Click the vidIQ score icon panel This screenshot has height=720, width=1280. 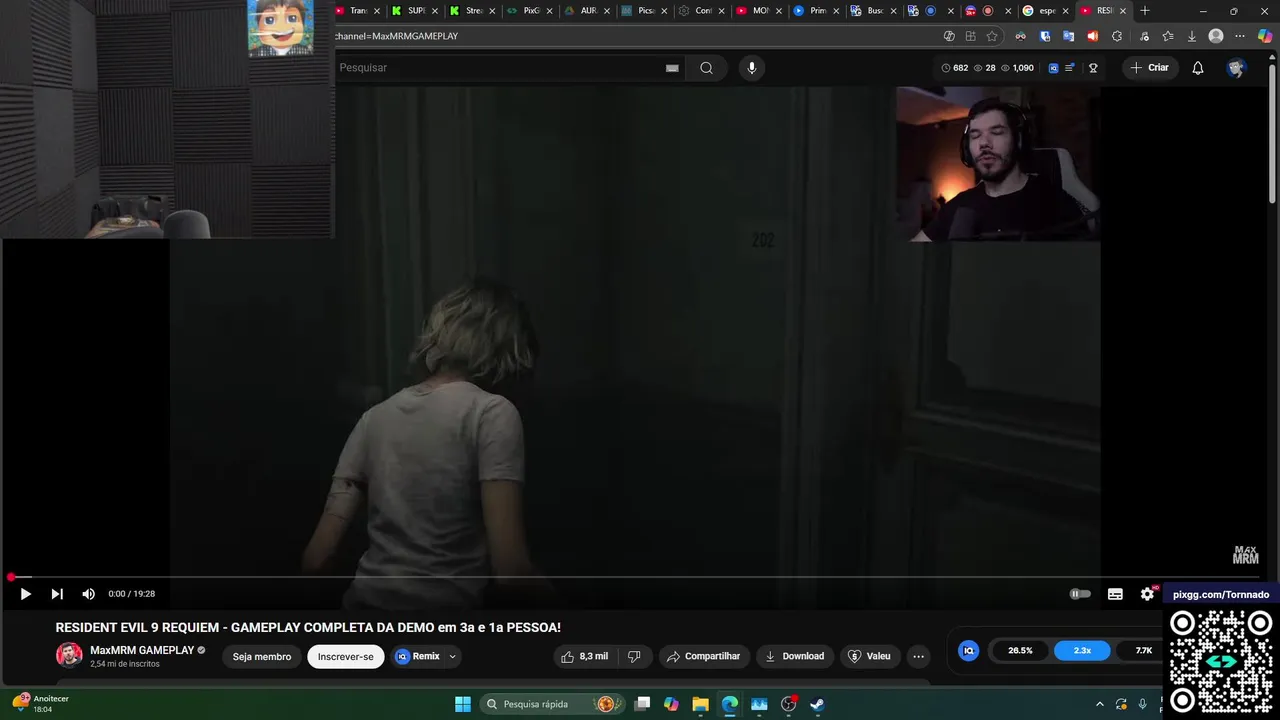968,651
